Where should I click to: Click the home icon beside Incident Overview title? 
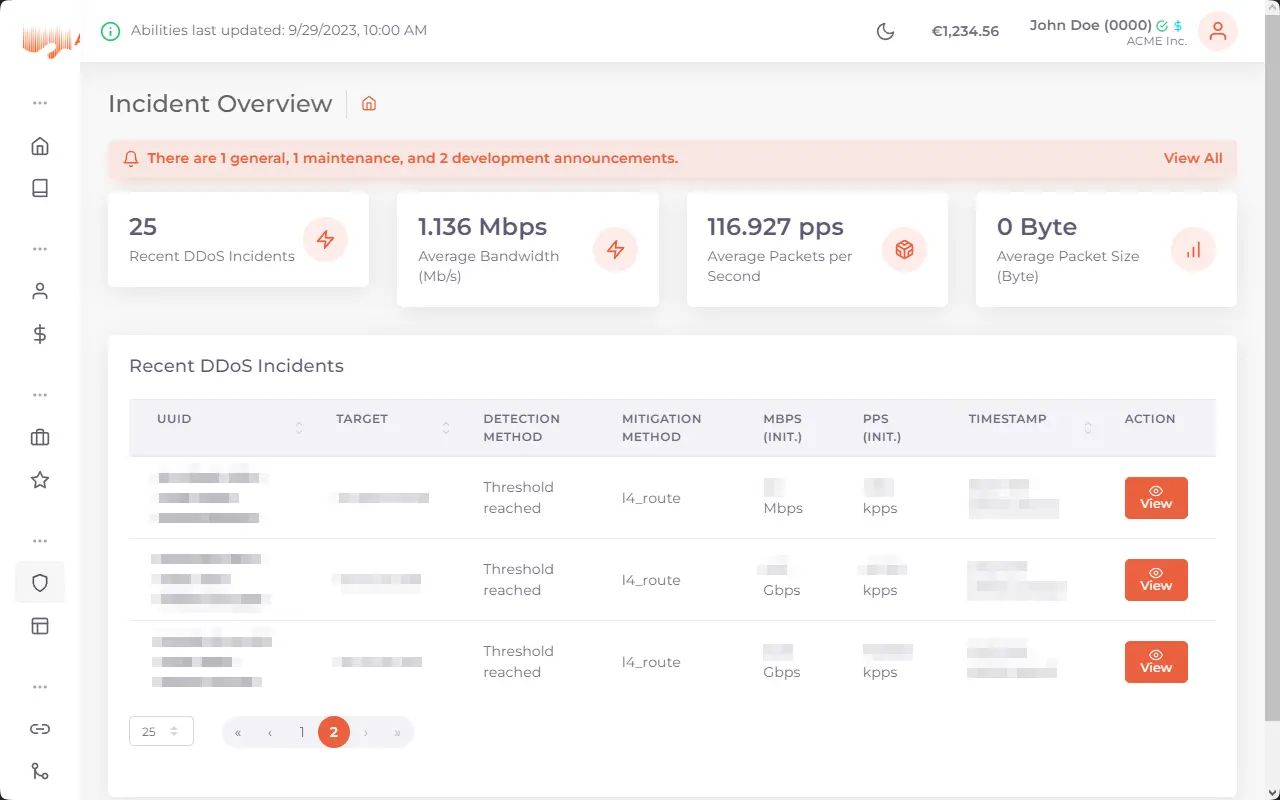click(368, 103)
